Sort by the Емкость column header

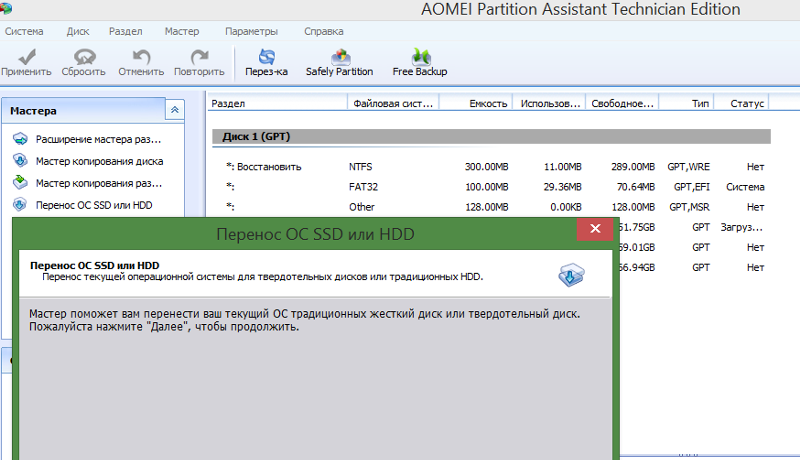(x=476, y=103)
